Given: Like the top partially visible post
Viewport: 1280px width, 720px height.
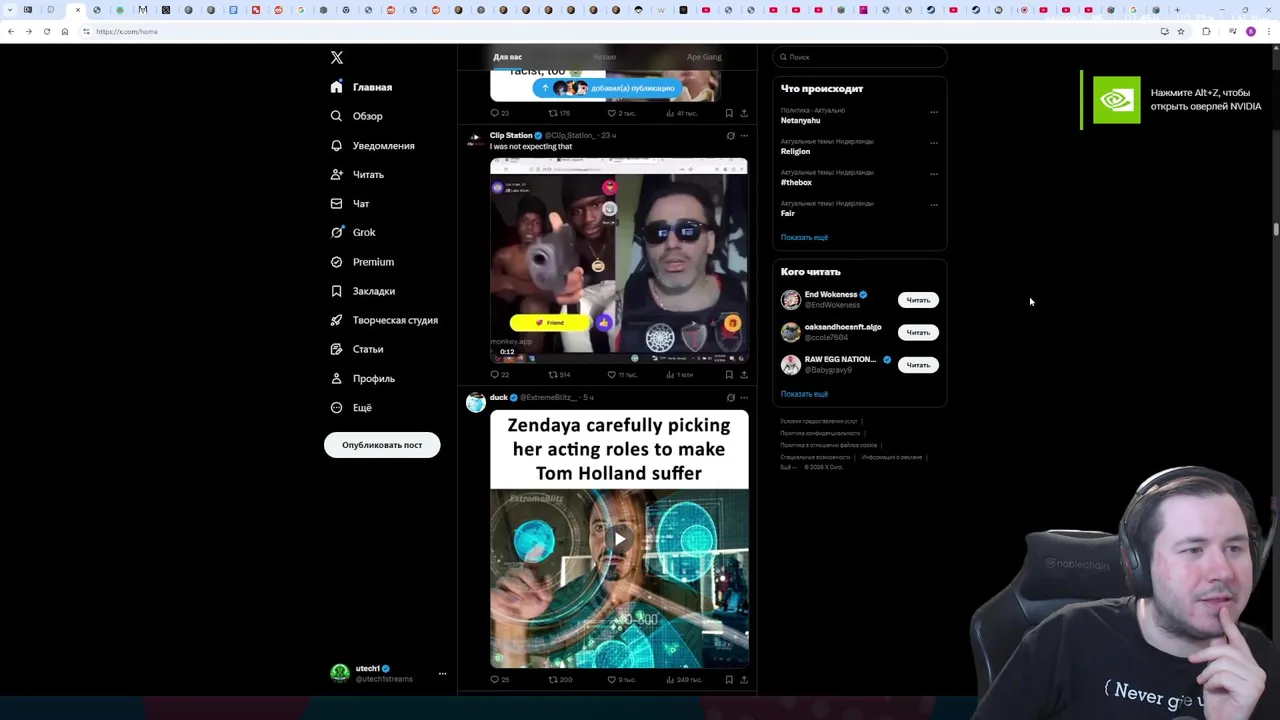Looking at the screenshot, I should (622, 113).
